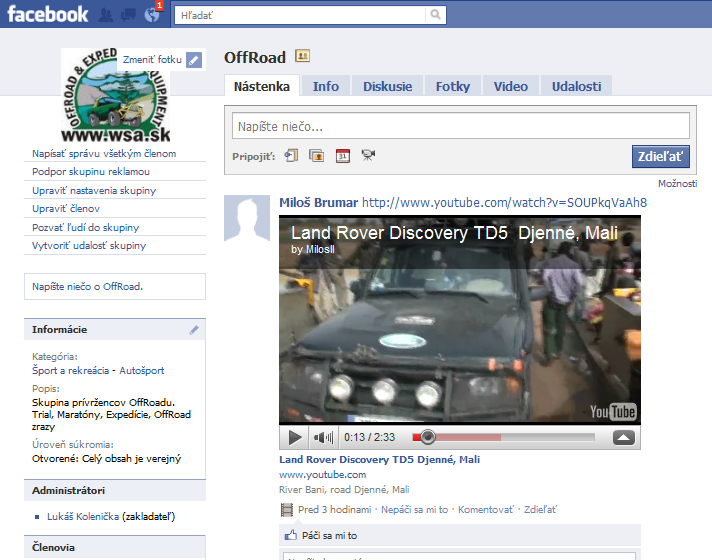712x560 pixels.
Task: Open the Video tab
Action: pos(510,86)
